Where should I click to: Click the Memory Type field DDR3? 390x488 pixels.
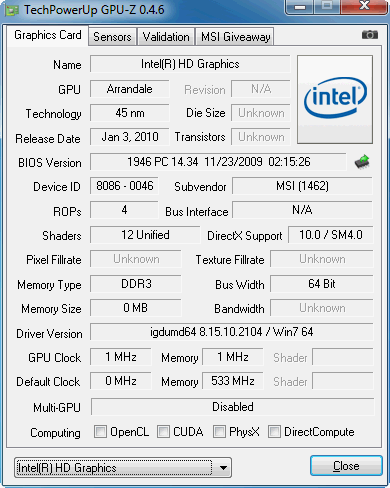(136, 284)
